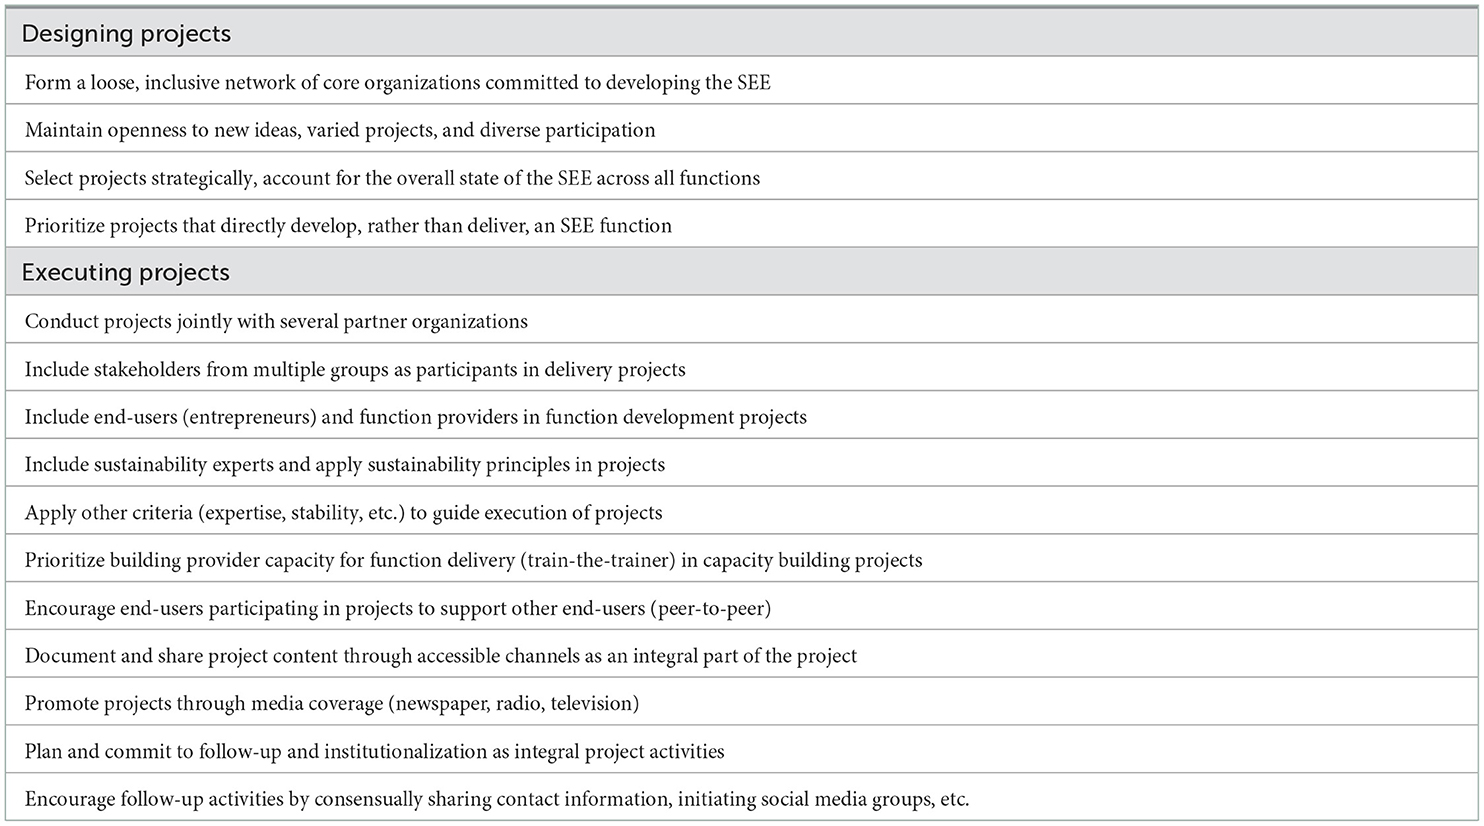
Task: Select the "Select projects strategically" row
Action: tap(392, 178)
